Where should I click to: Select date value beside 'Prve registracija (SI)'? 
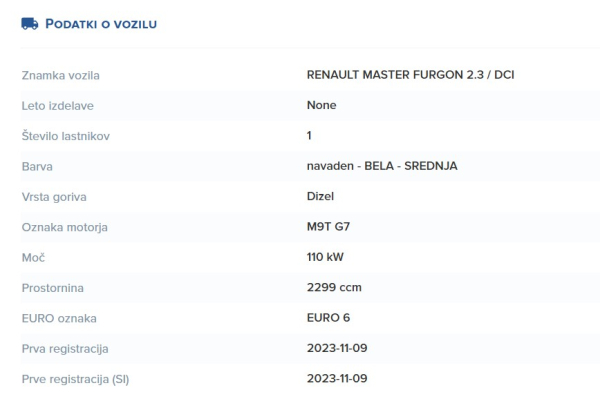tap(337, 378)
